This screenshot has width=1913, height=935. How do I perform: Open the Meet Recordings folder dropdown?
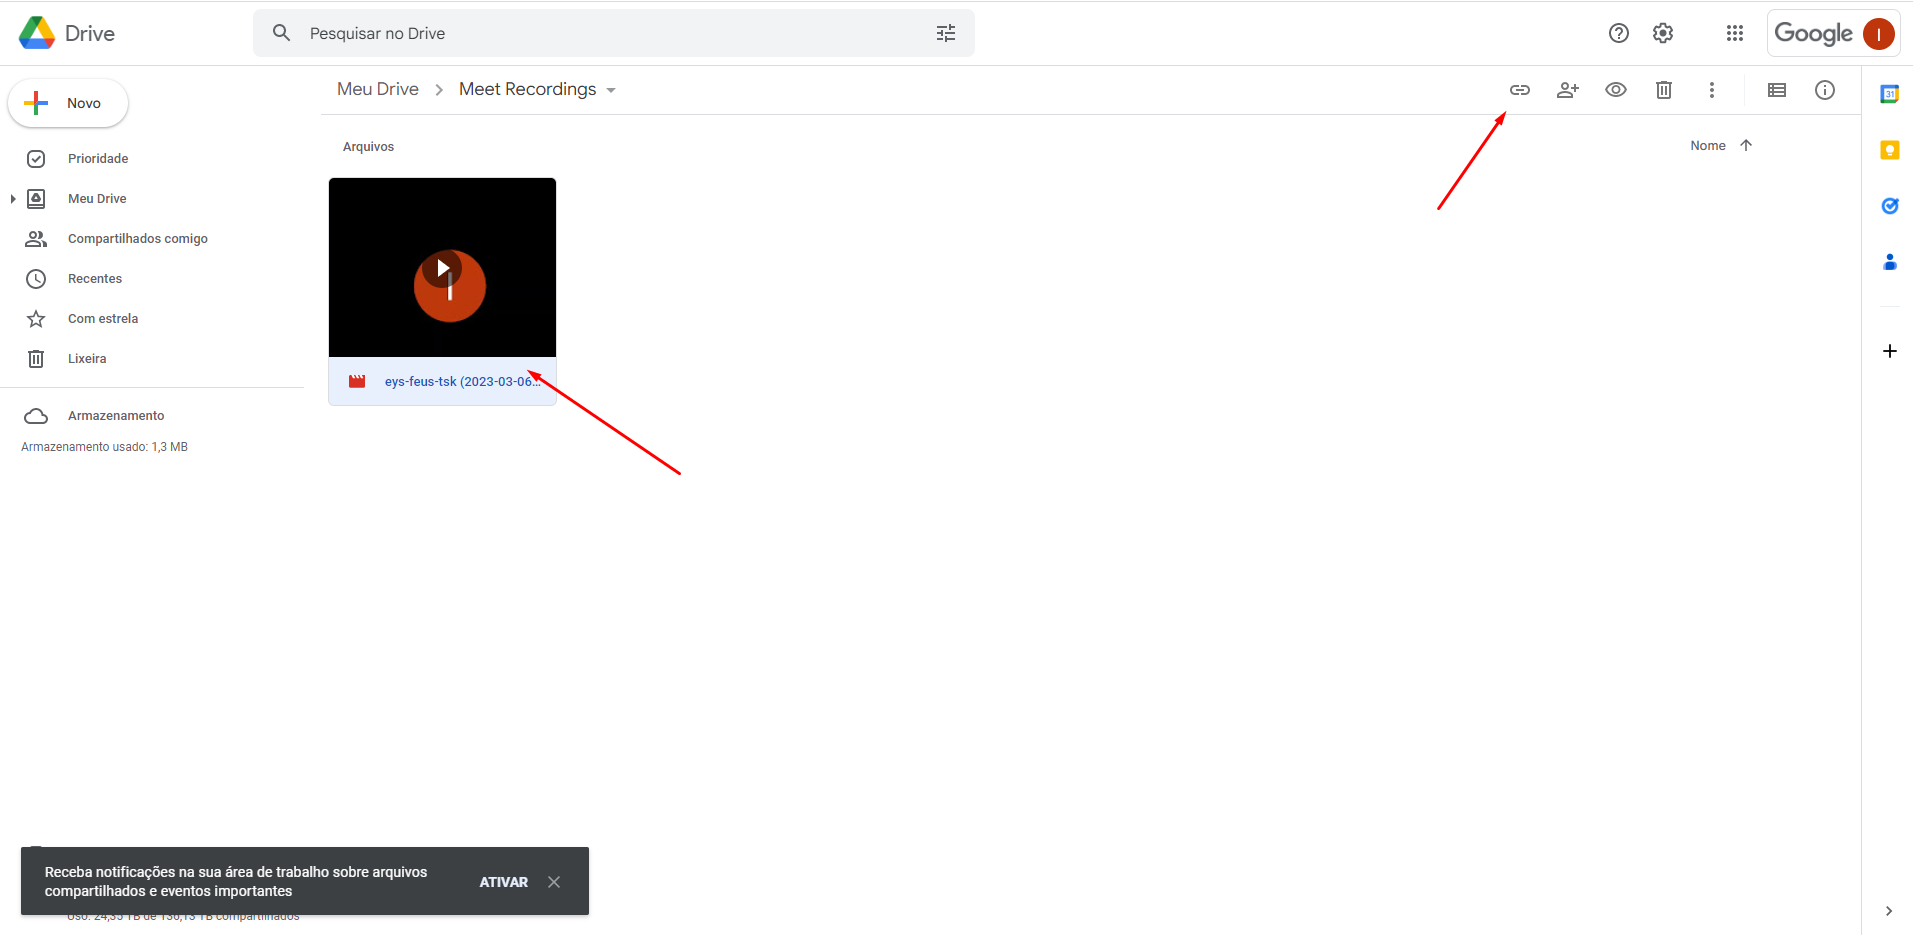click(x=611, y=90)
